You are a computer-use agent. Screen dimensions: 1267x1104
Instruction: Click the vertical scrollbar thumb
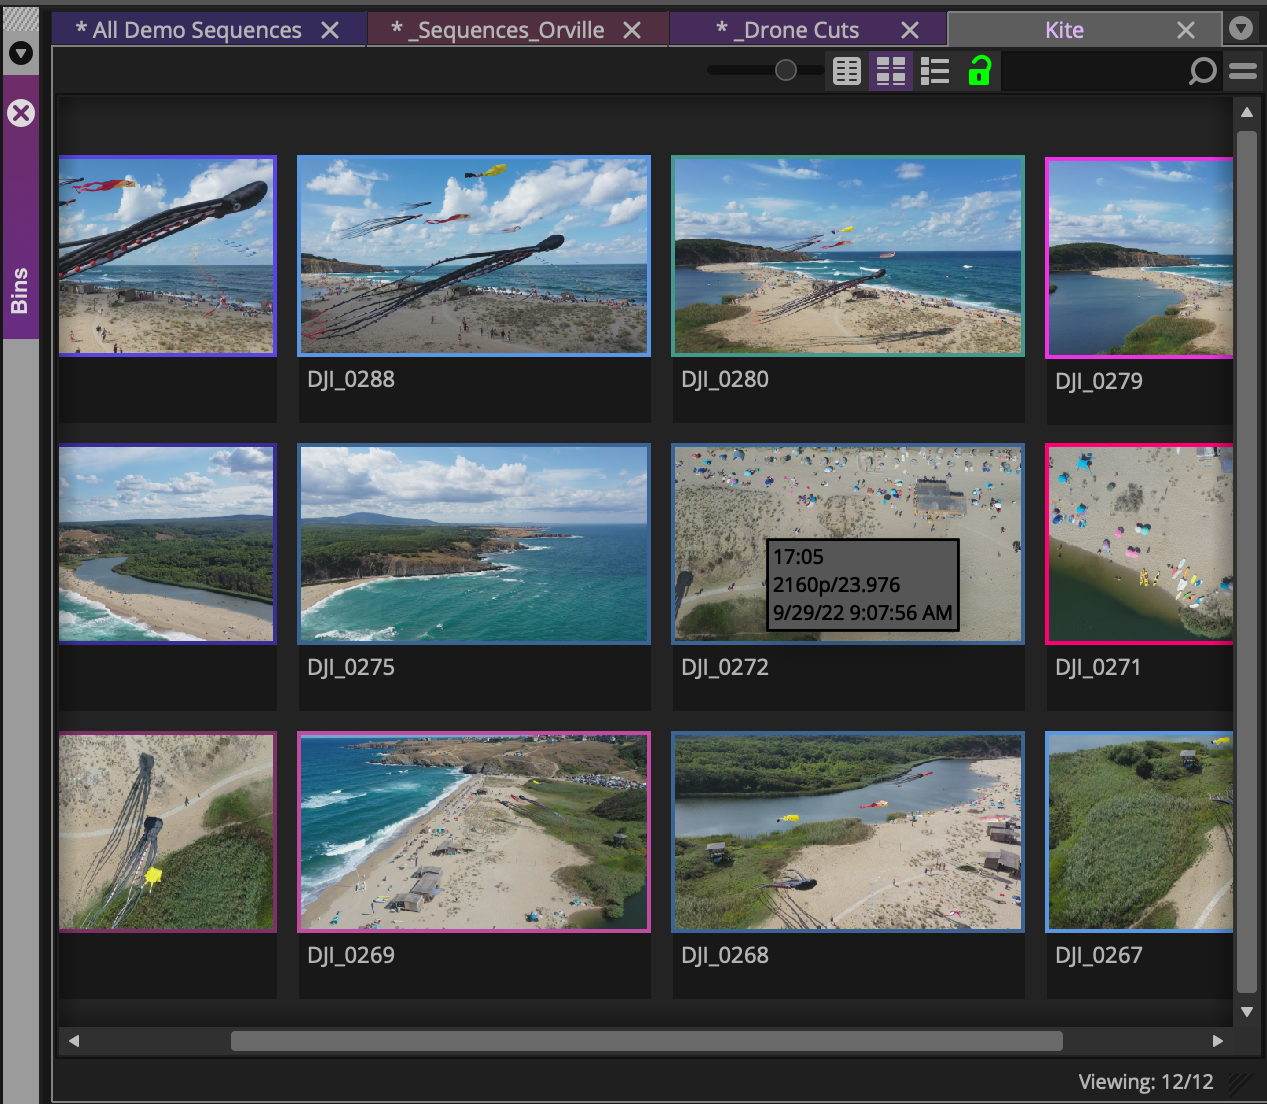click(x=1247, y=561)
